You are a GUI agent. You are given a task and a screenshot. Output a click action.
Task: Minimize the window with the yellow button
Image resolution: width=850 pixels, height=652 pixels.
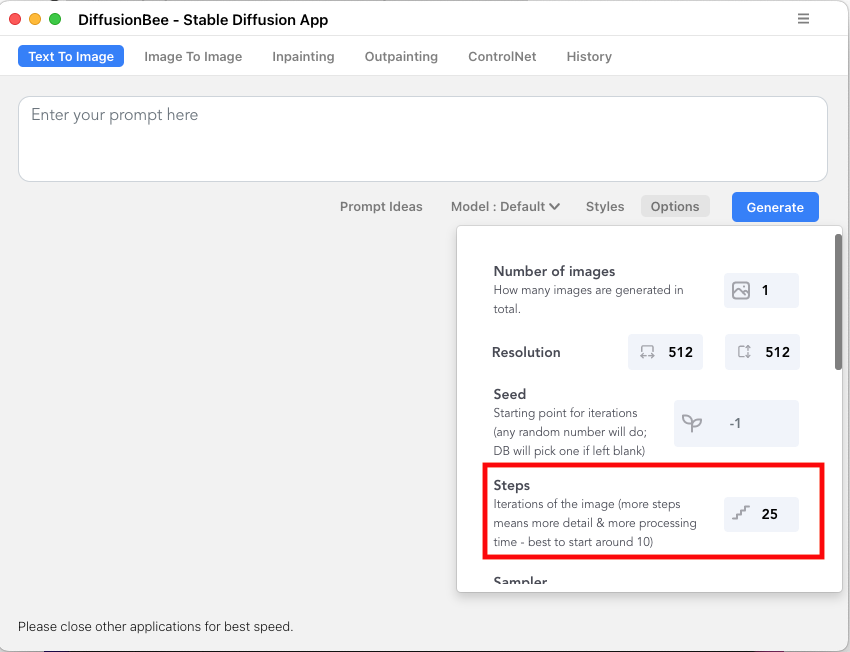35,19
